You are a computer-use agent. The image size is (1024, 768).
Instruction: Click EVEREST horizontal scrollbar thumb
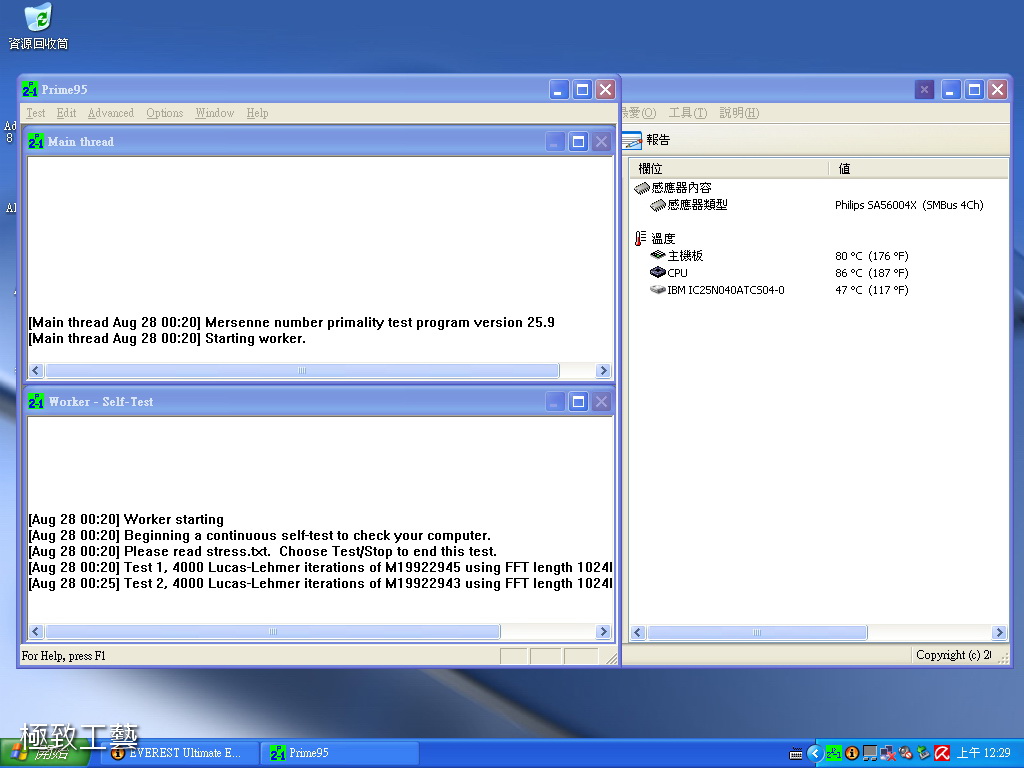coord(758,632)
